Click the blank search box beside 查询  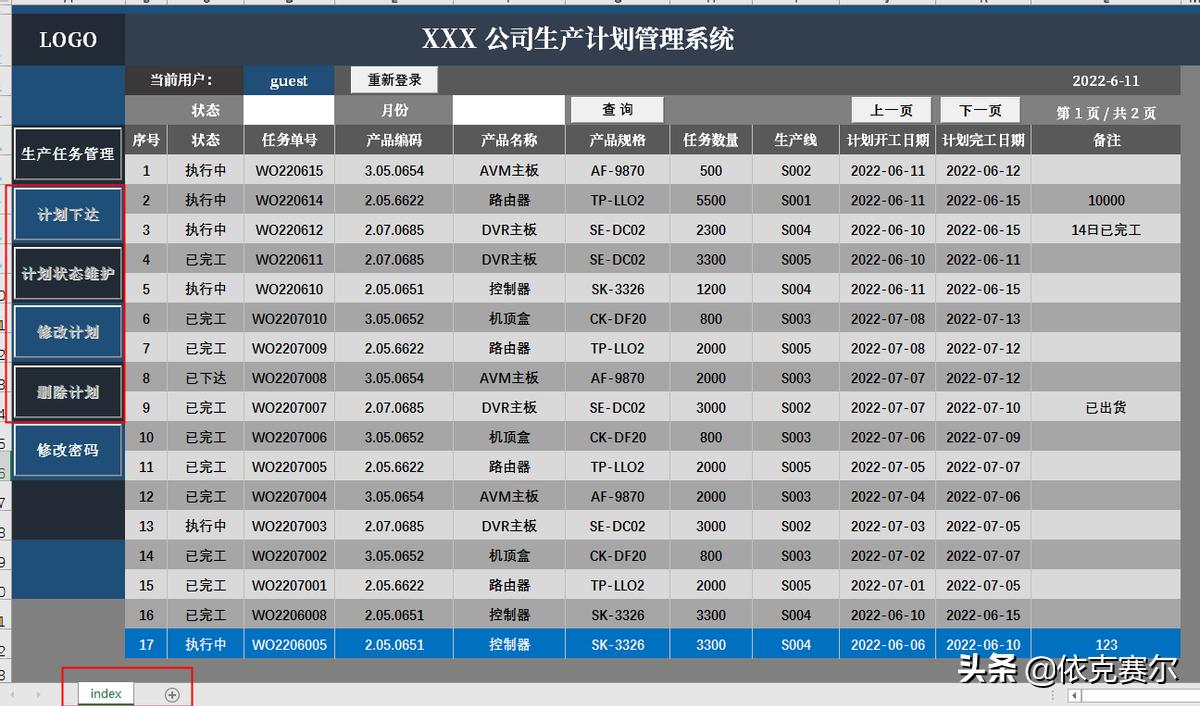coord(508,109)
